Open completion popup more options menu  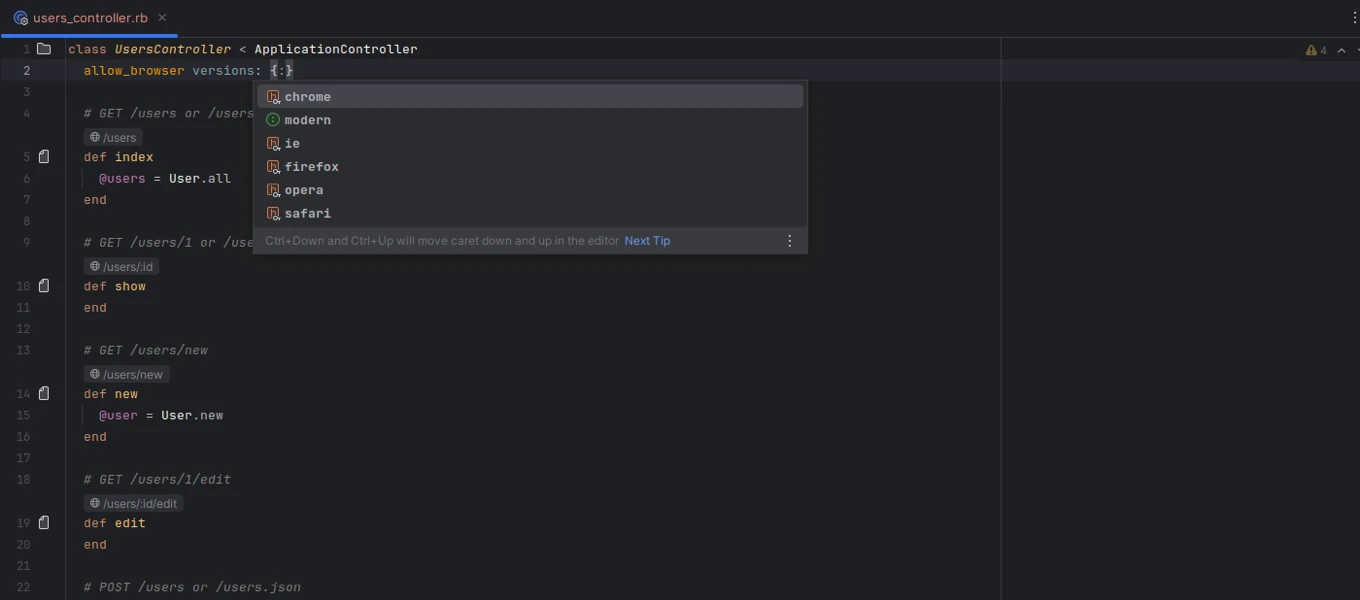point(789,241)
